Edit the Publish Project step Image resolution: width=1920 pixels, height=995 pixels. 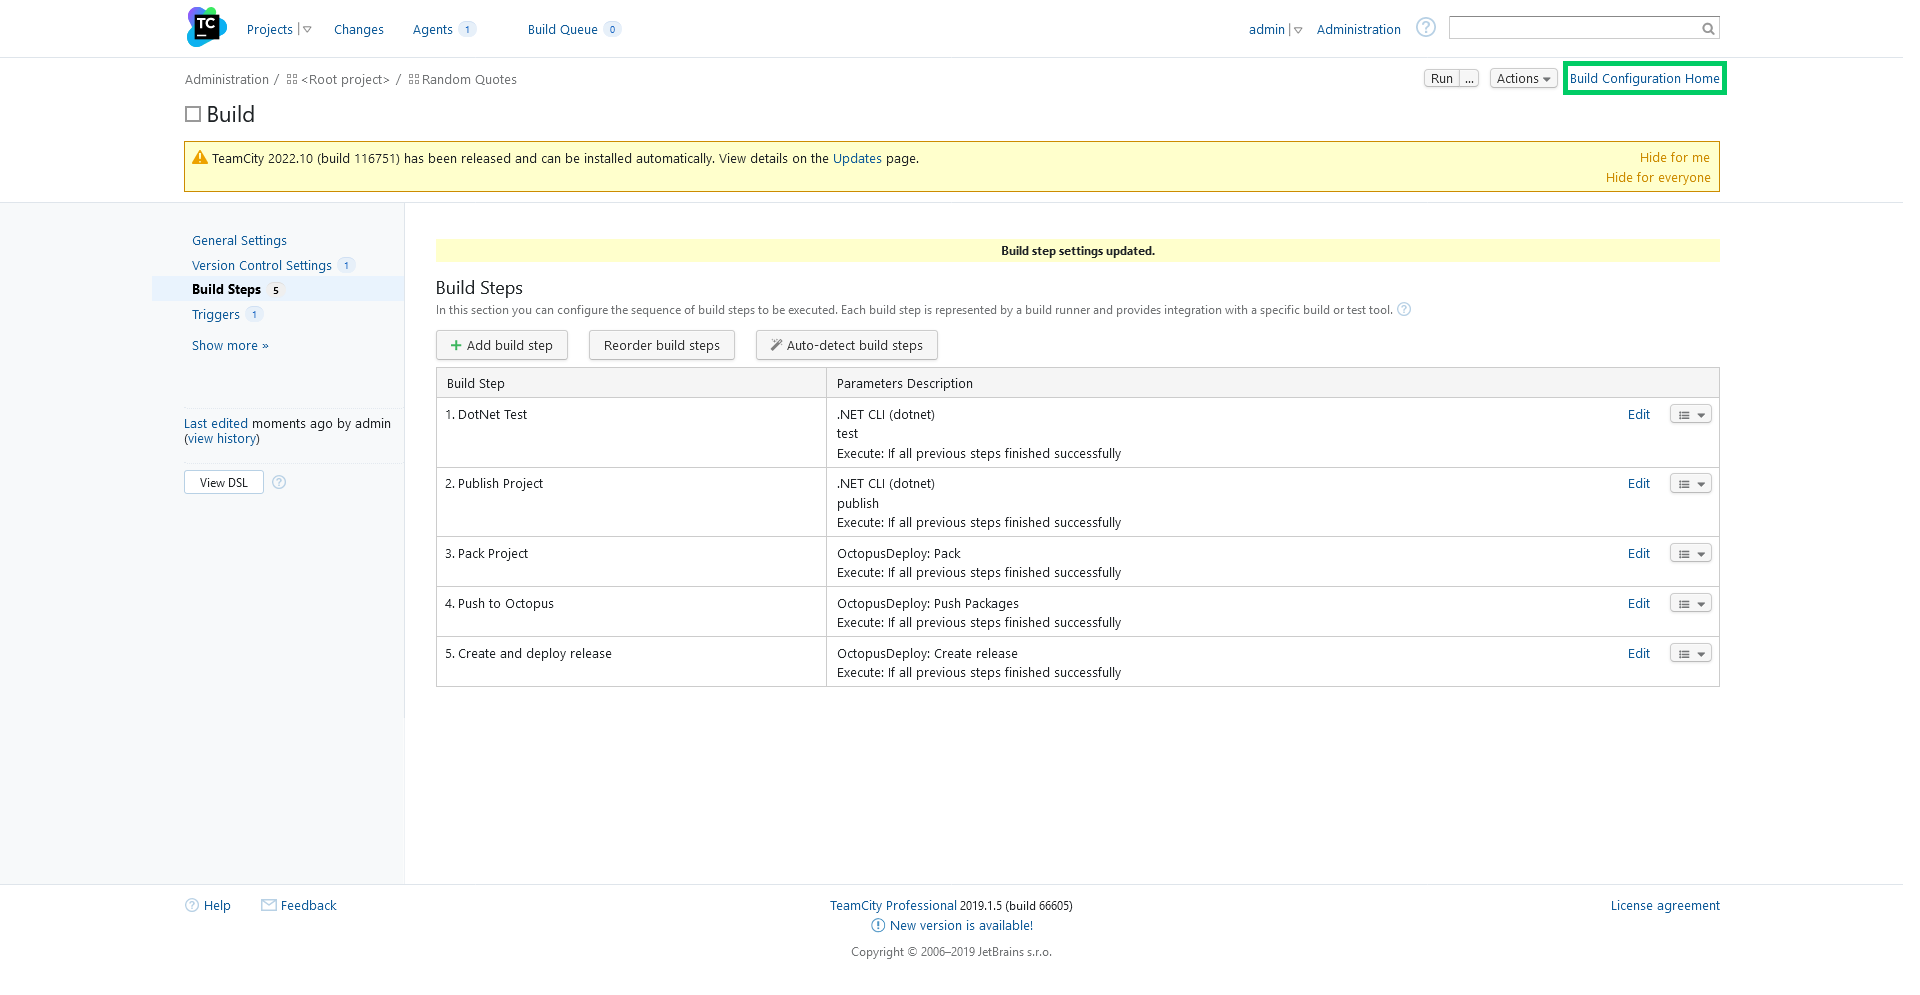1639,484
